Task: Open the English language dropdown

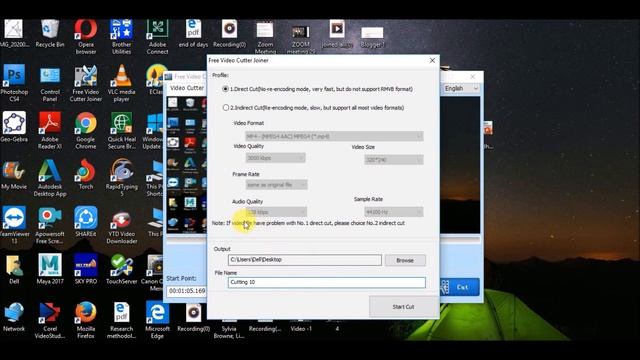Action: point(461,88)
